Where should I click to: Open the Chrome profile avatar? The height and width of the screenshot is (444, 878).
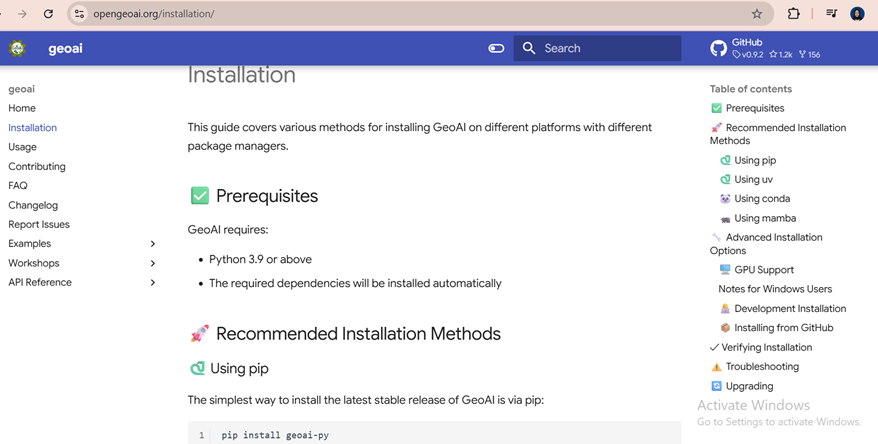coord(857,13)
